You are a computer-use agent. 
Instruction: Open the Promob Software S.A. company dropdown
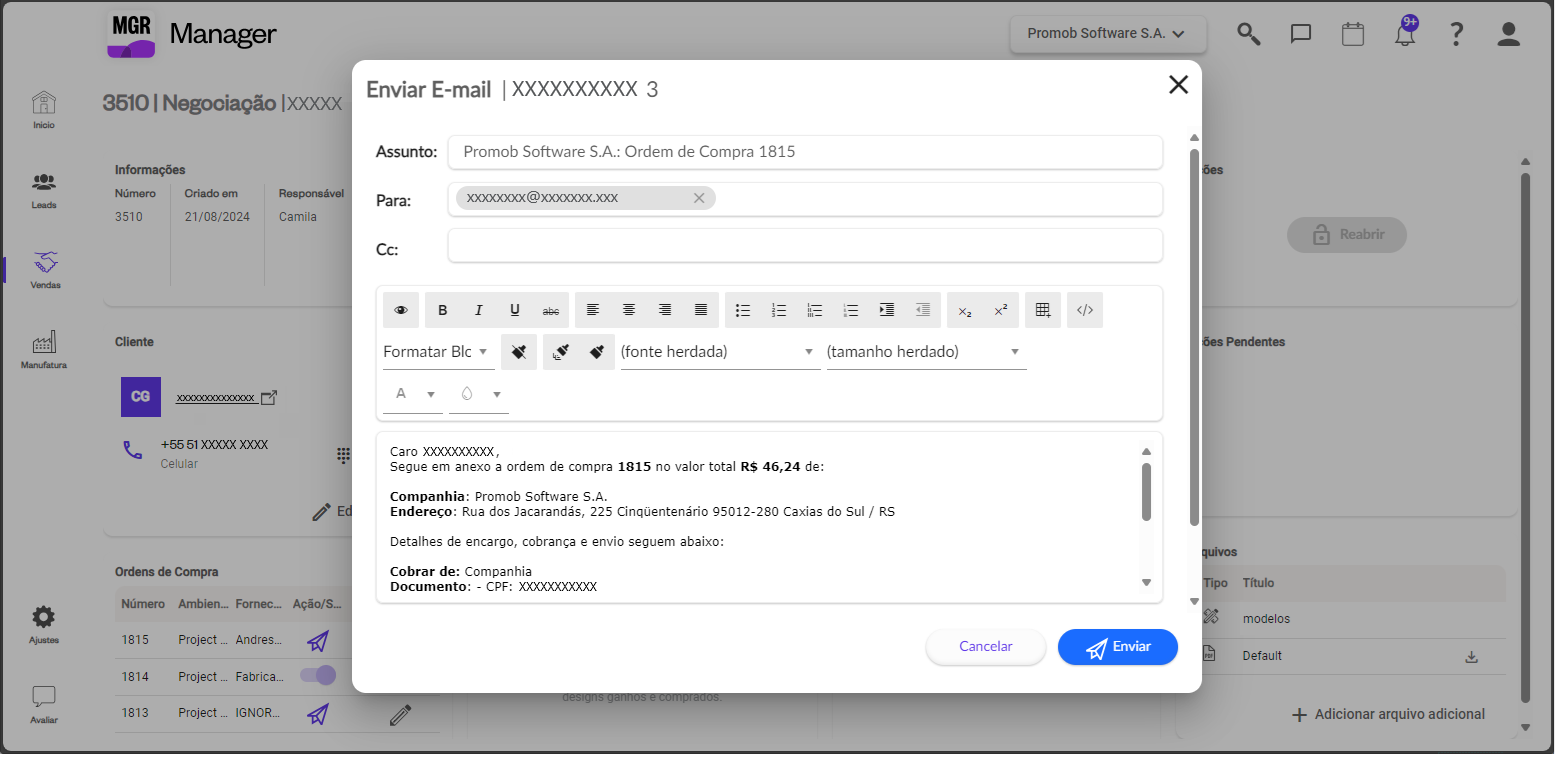pyautogui.click(x=1108, y=34)
